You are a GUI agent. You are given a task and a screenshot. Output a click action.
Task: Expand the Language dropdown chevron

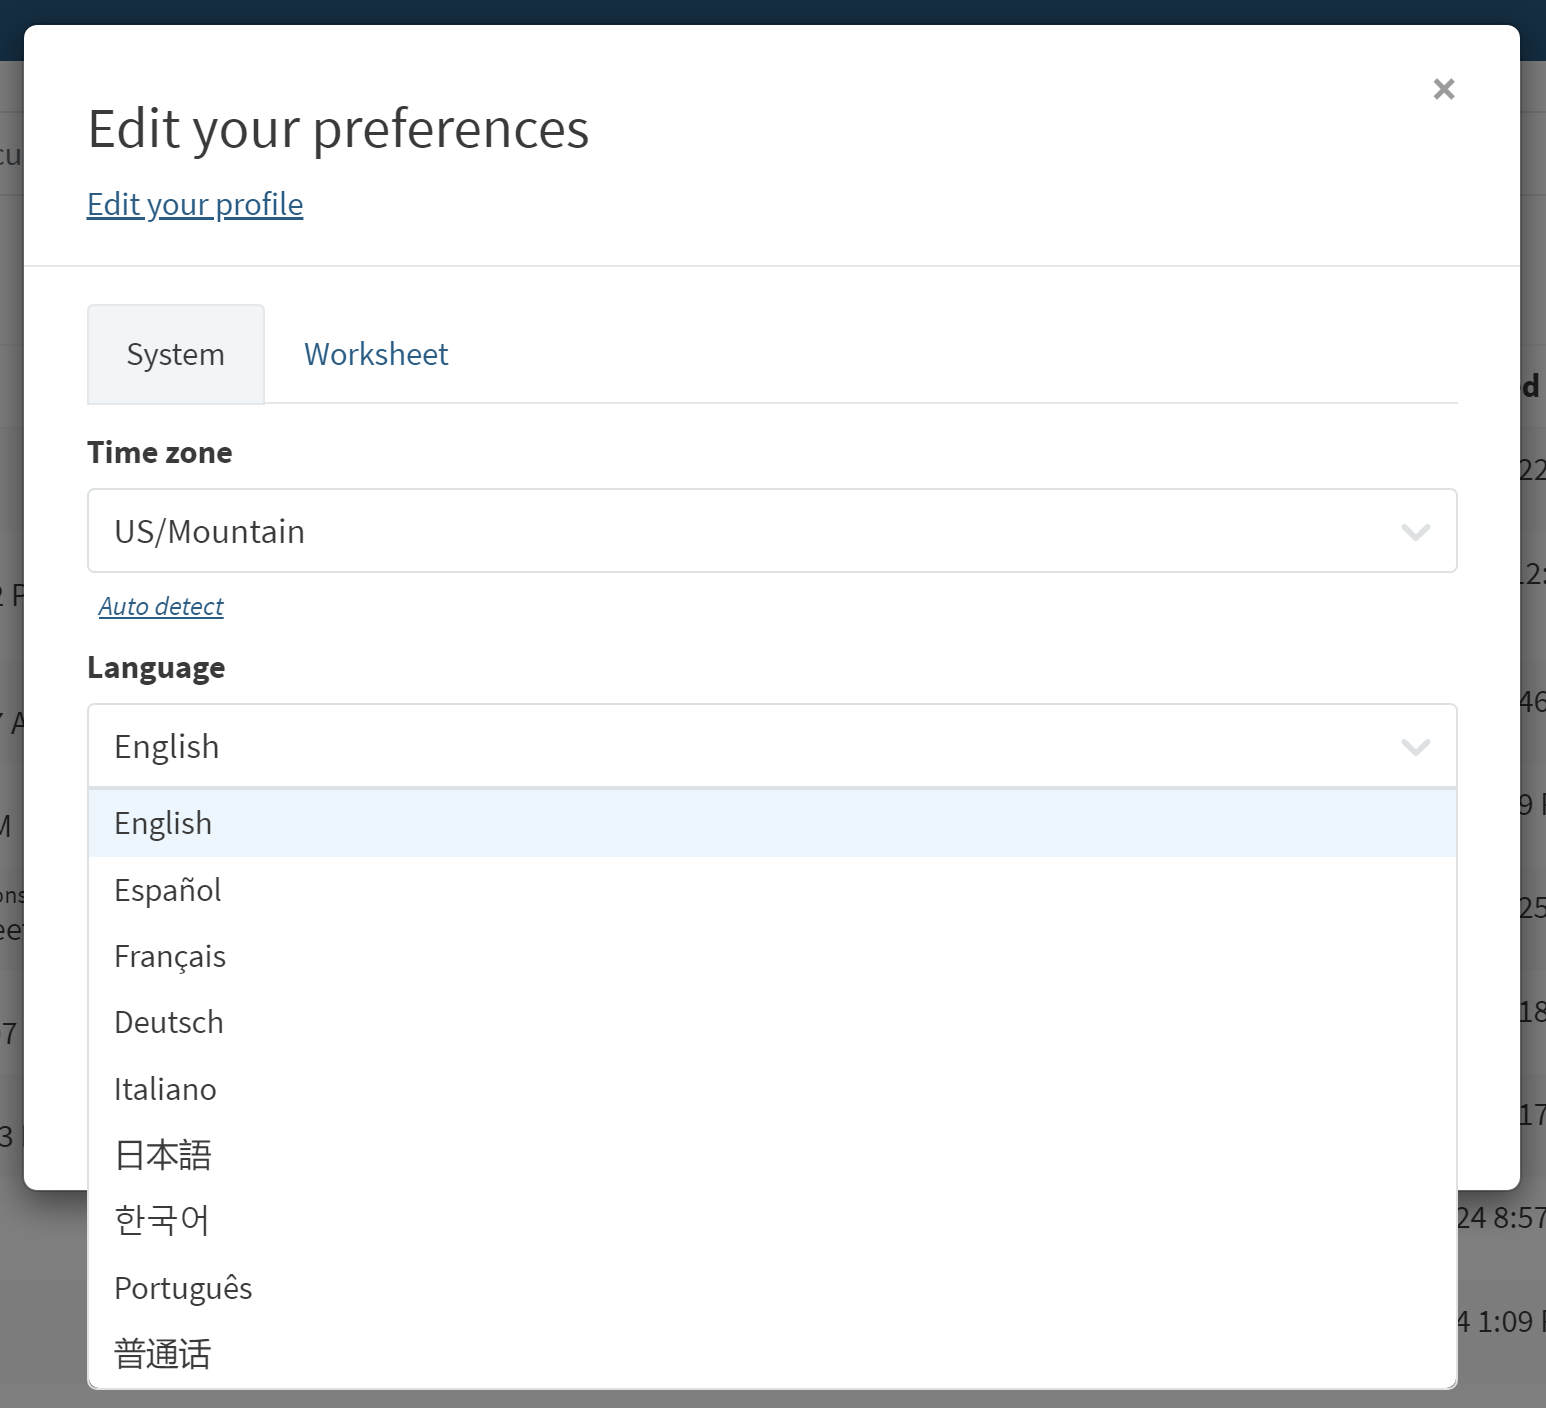tap(1415, 746)
